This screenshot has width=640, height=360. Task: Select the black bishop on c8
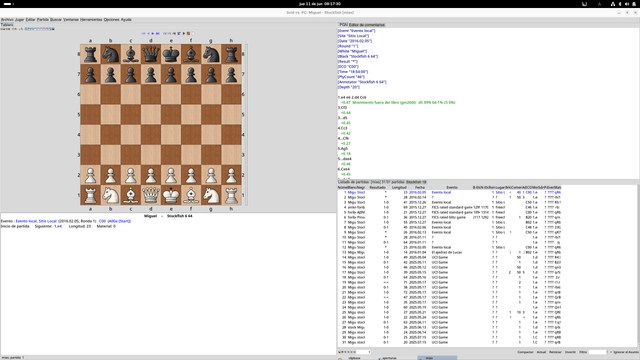[131, 54]
